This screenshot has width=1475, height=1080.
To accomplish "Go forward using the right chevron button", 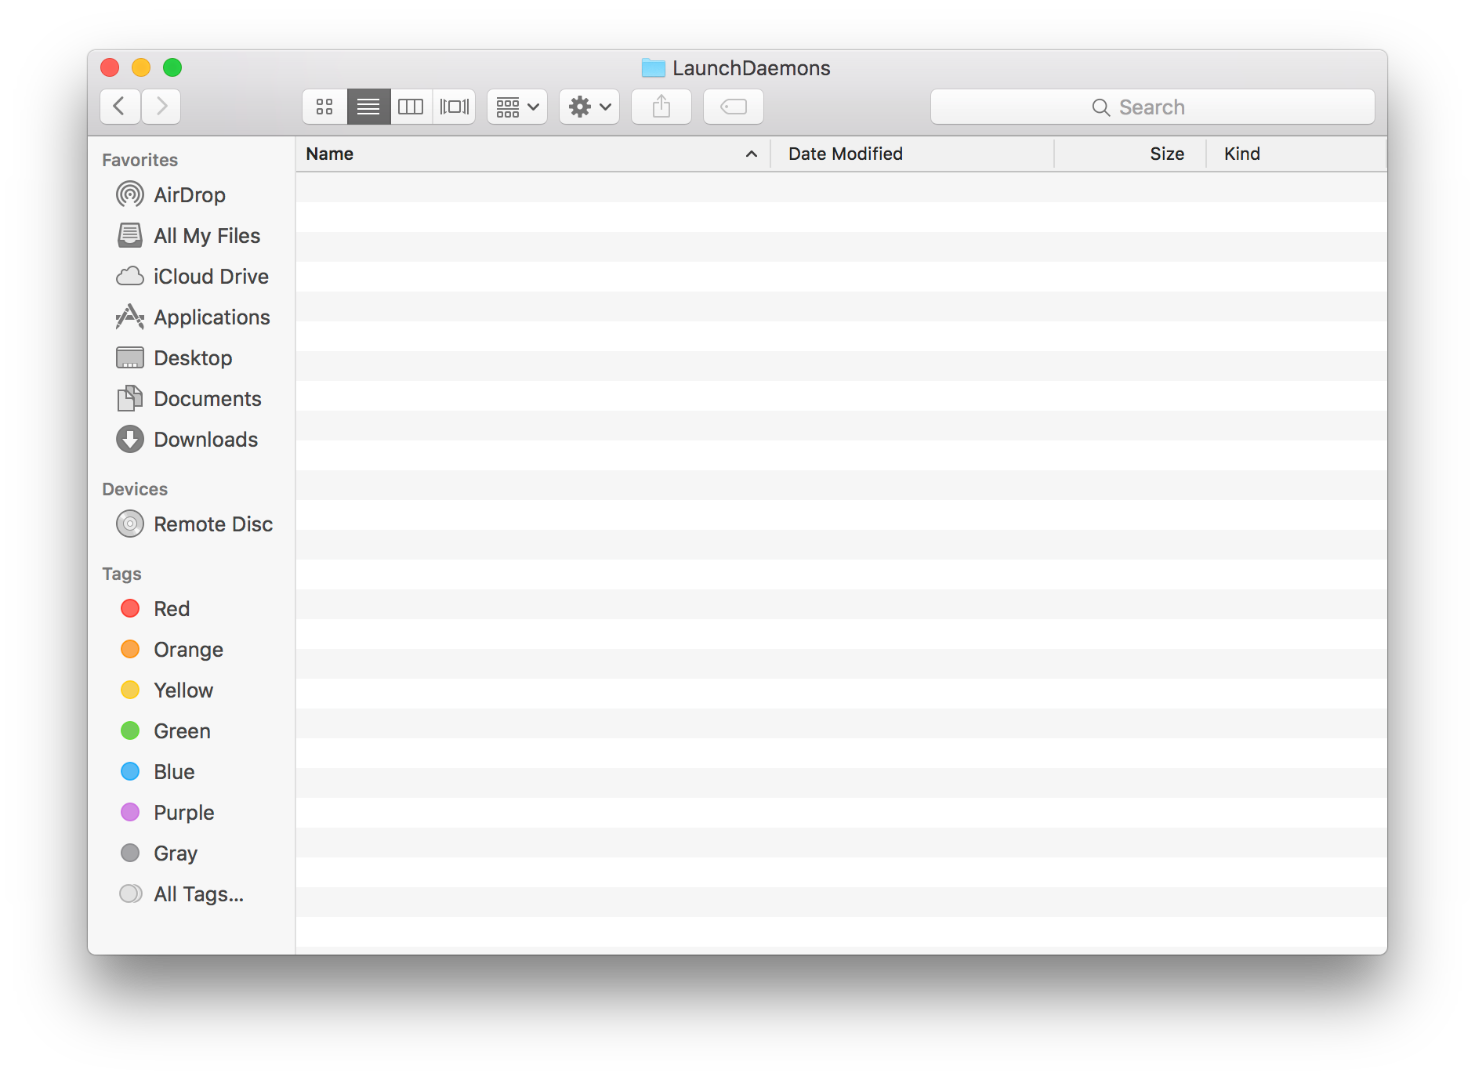I will pyautogui.click(x=161, y=106).
